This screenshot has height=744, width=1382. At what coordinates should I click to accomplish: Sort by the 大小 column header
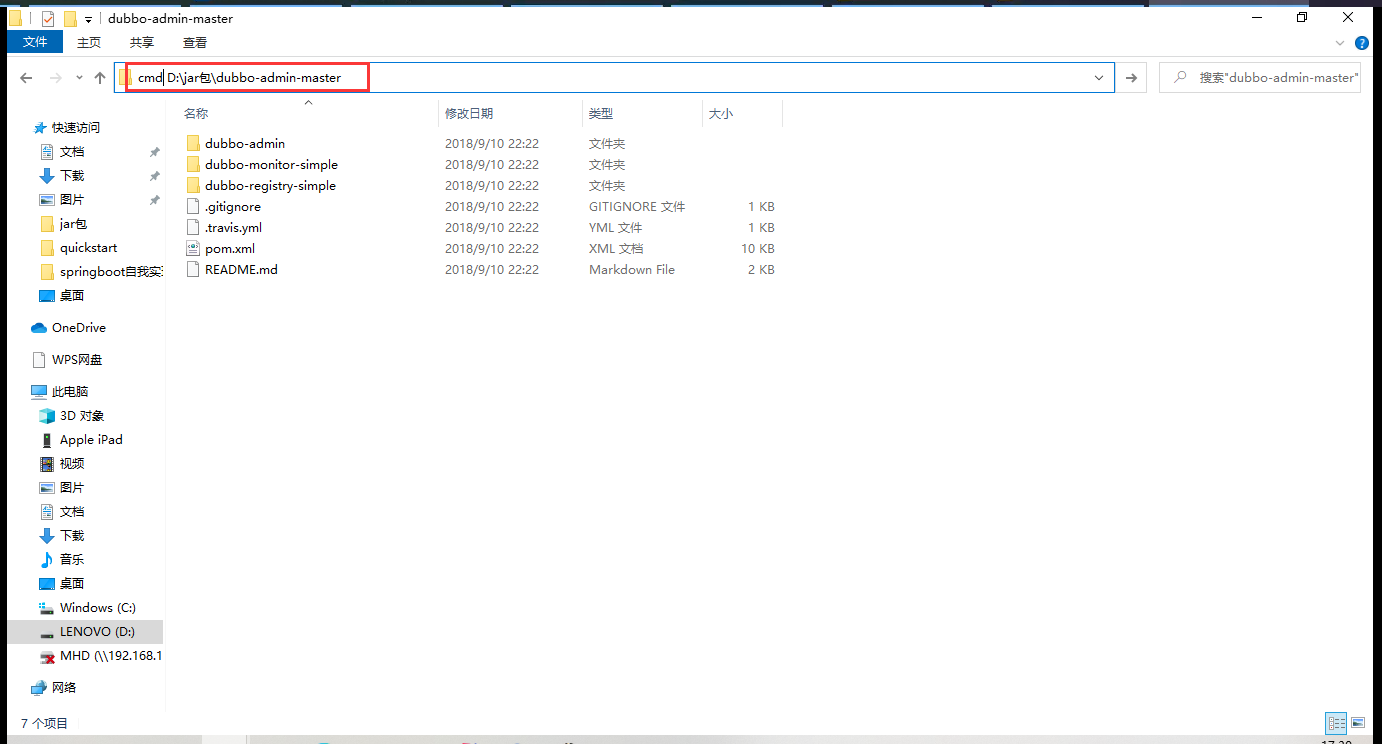tap(742, 114)
